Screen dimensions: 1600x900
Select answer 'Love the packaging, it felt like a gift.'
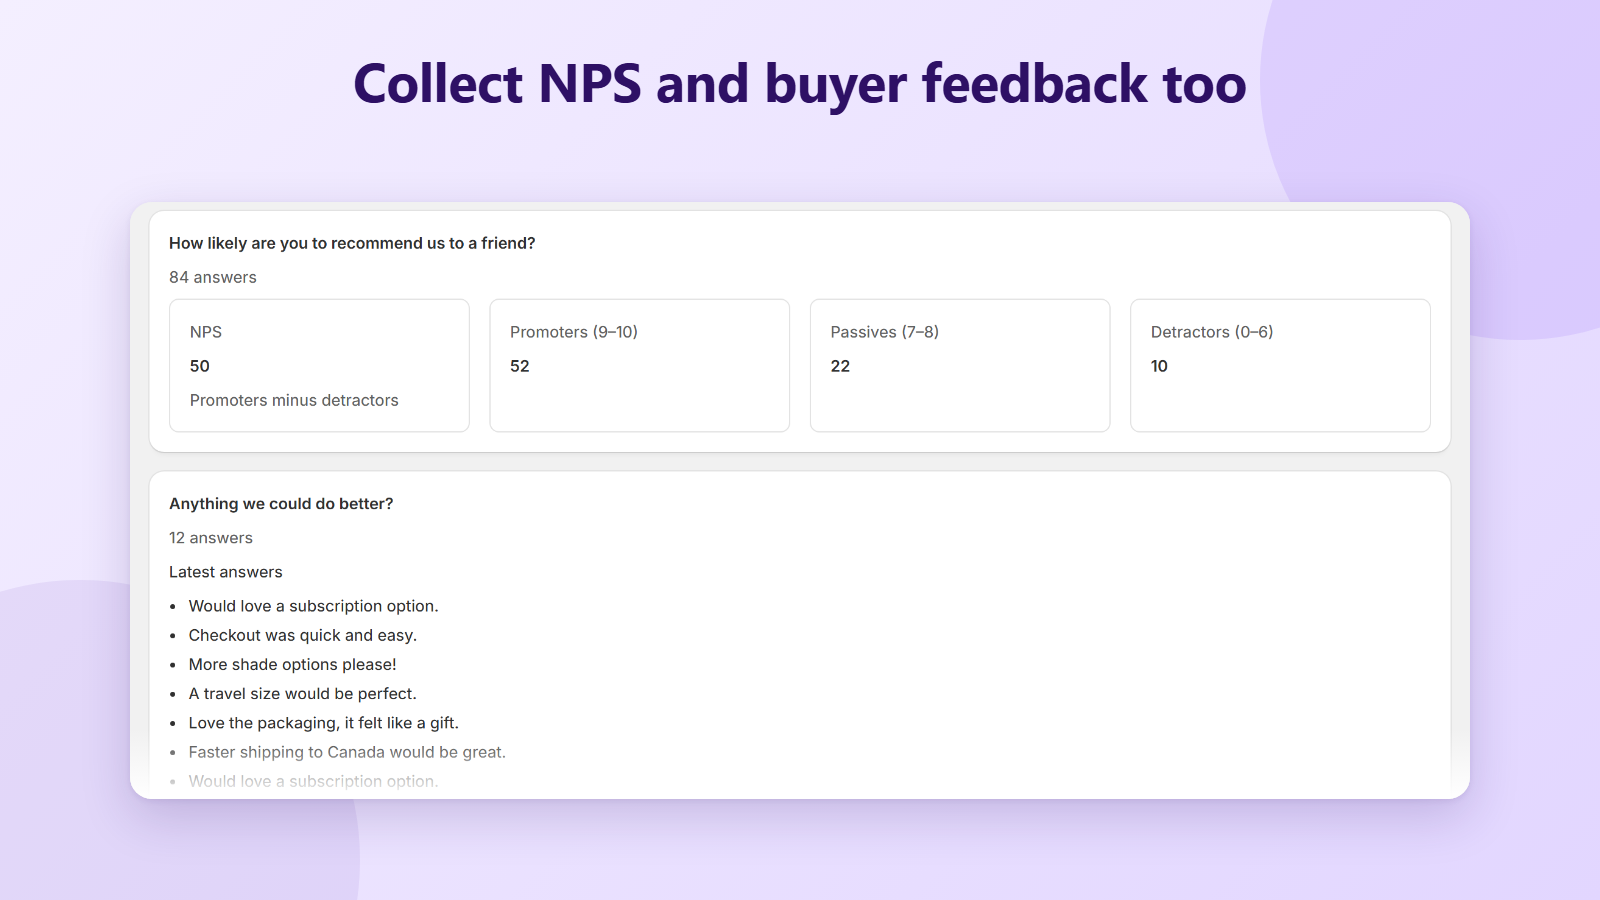pos(324,723)
